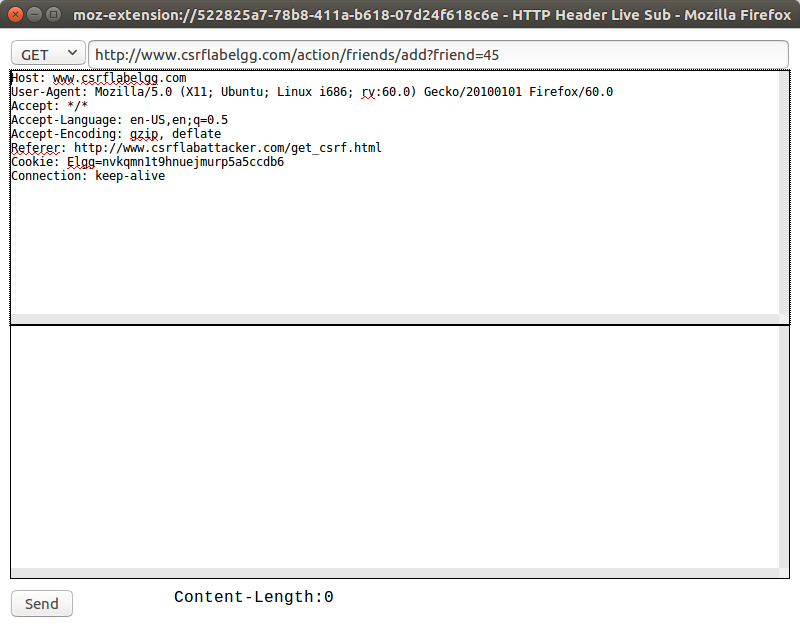Click the Accept: */* header line
The height and width of the screenshot is (628, 800).
(49, 106)
